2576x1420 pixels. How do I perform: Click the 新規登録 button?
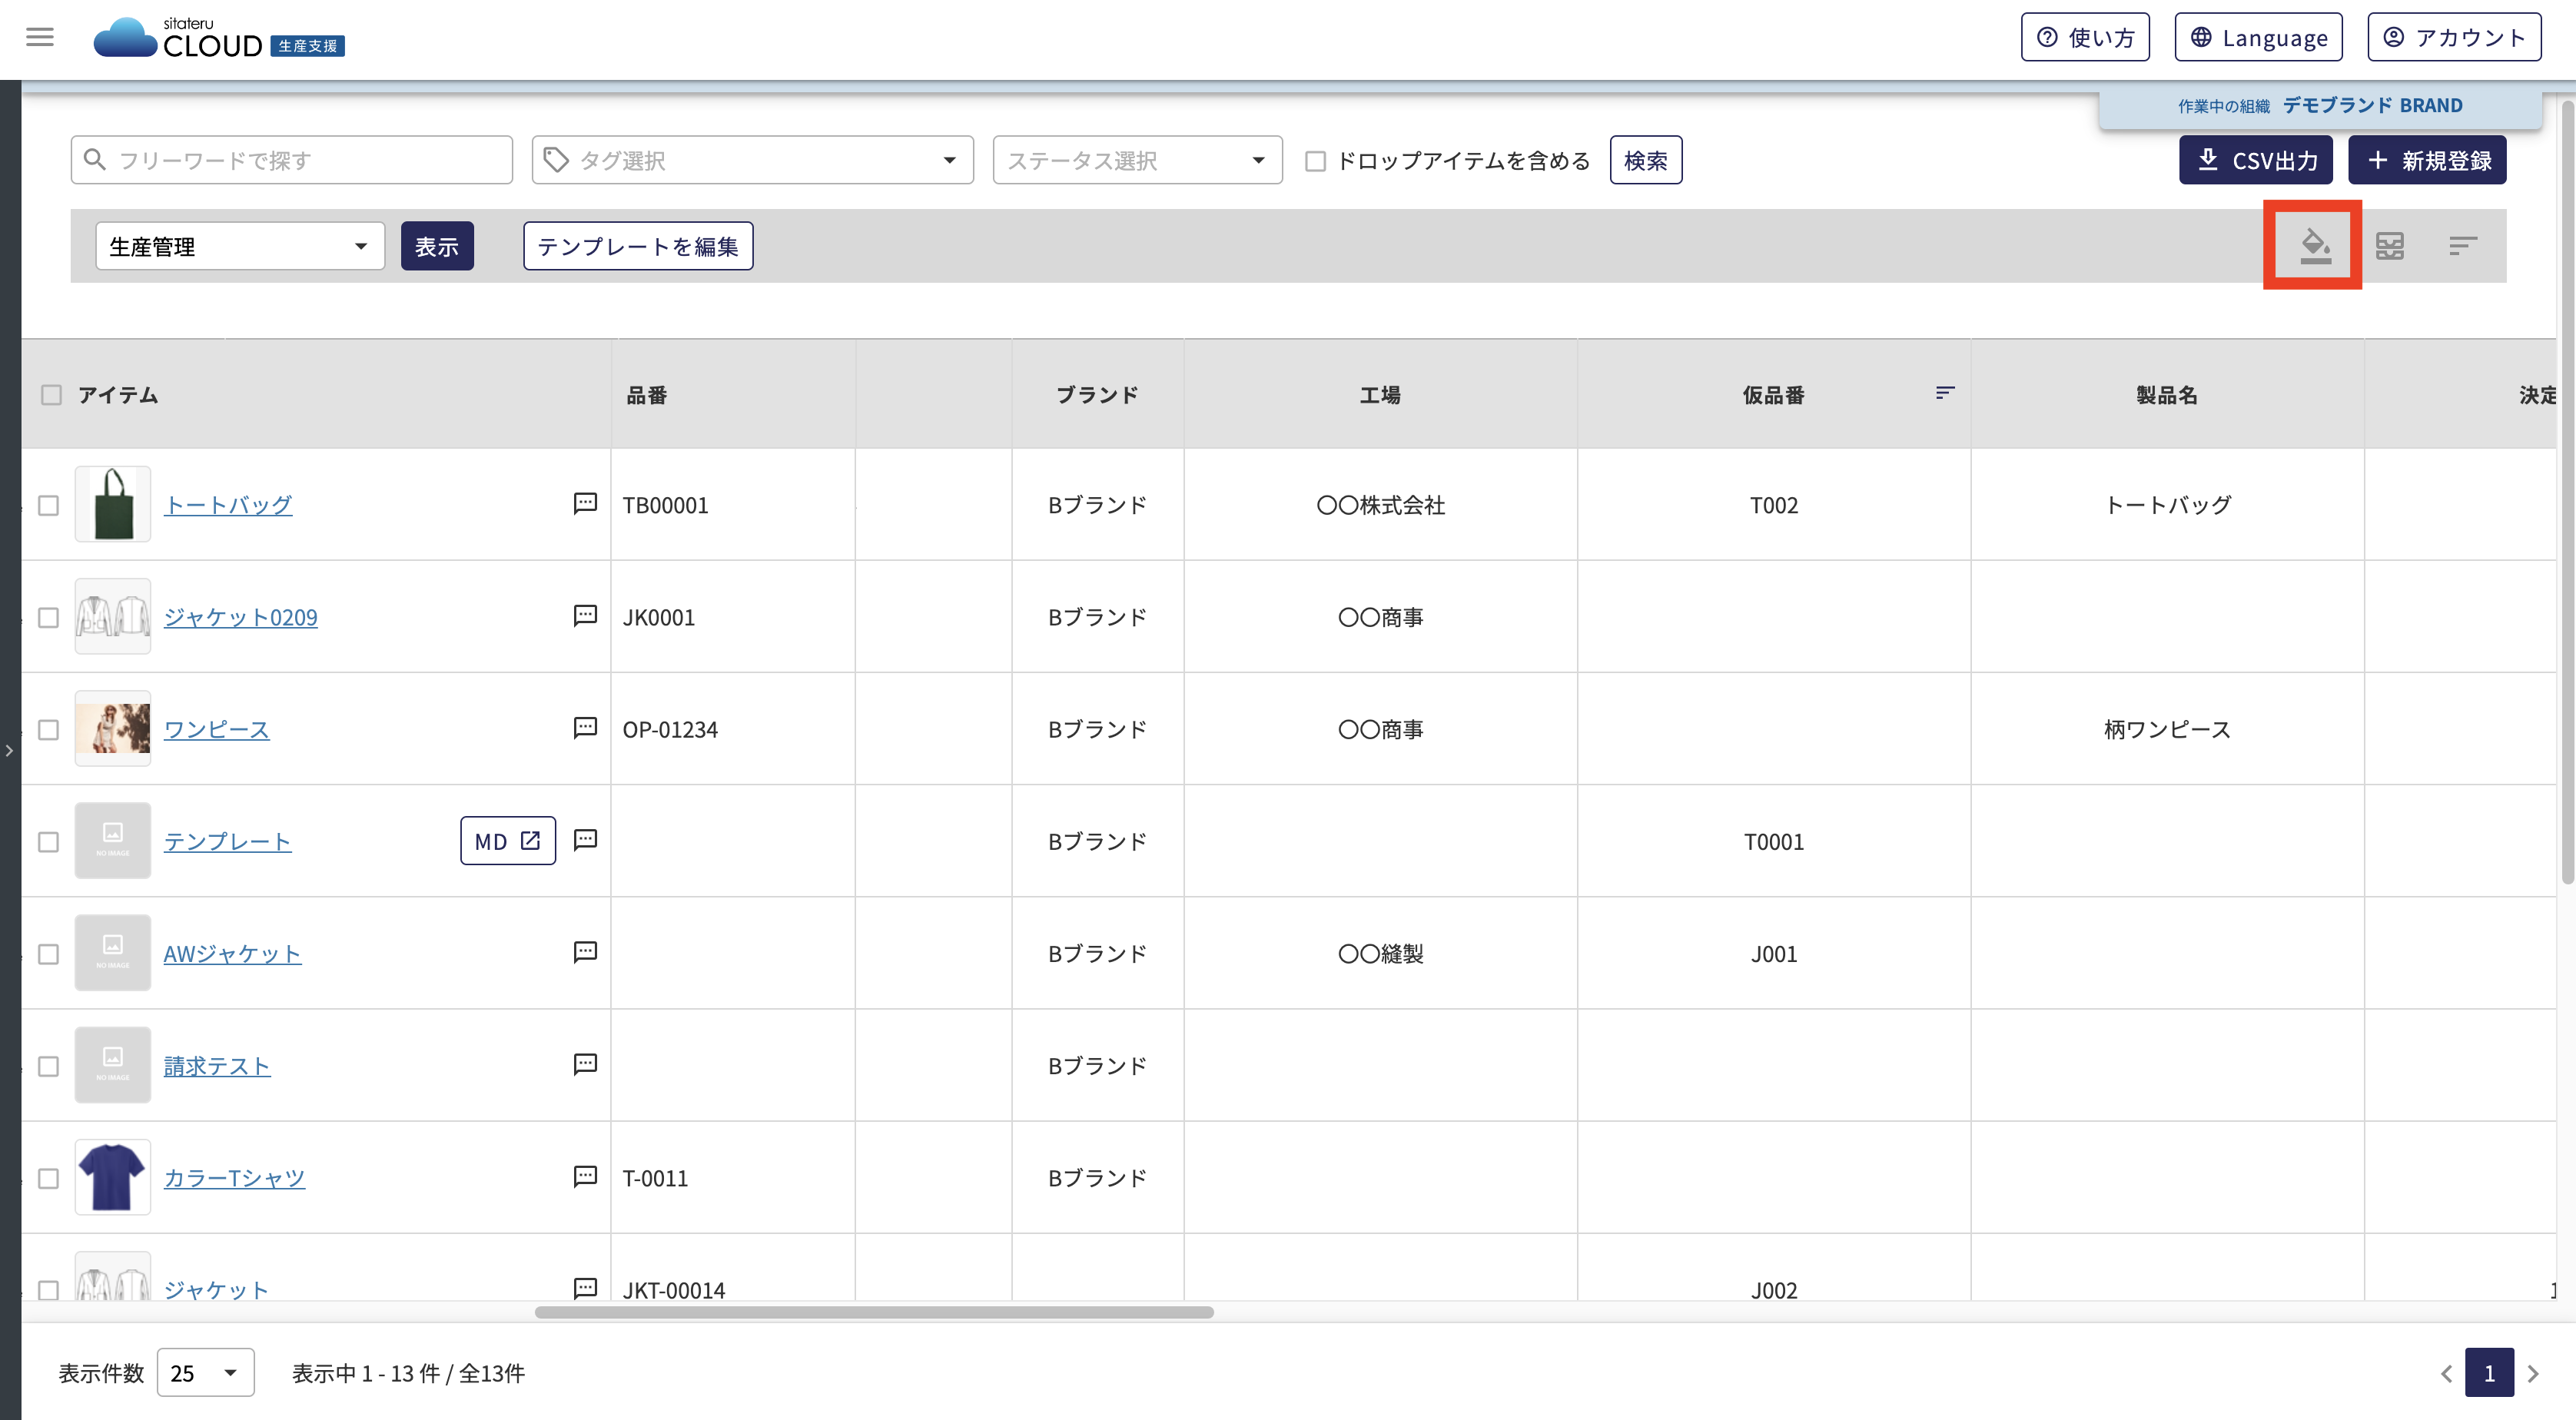tap(2427, 160)
